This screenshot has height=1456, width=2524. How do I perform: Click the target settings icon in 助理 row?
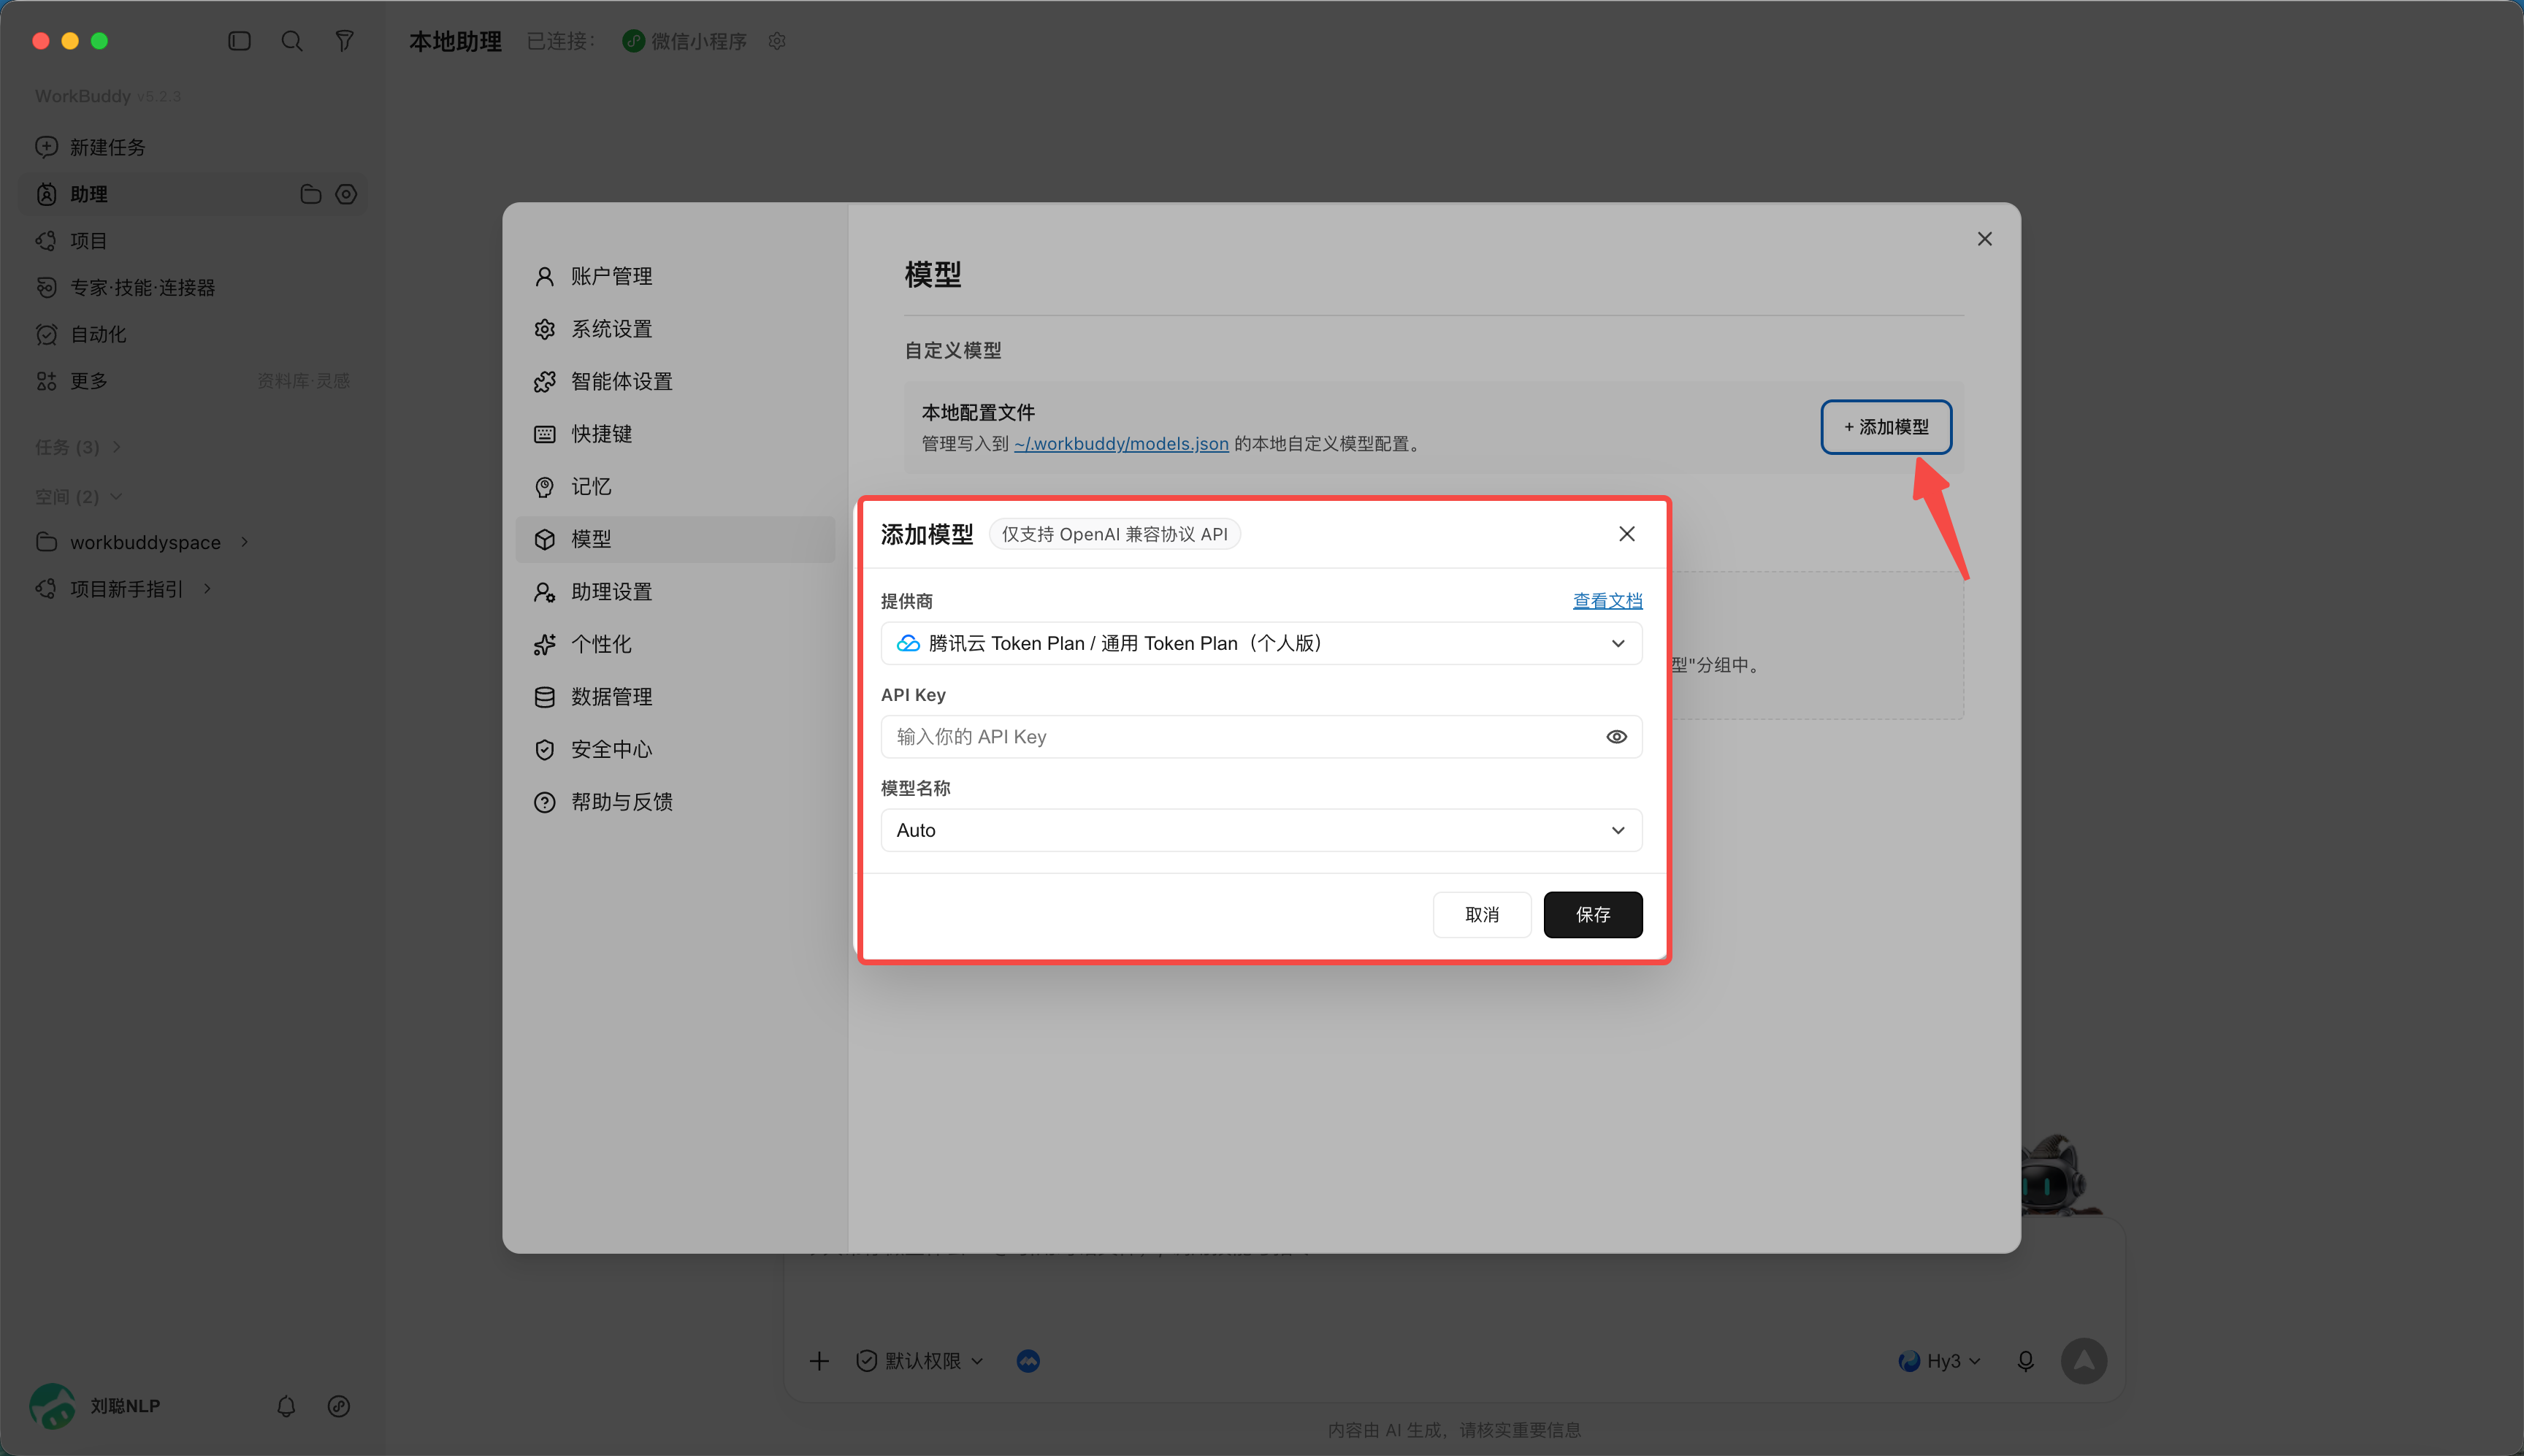pos(346,194)
